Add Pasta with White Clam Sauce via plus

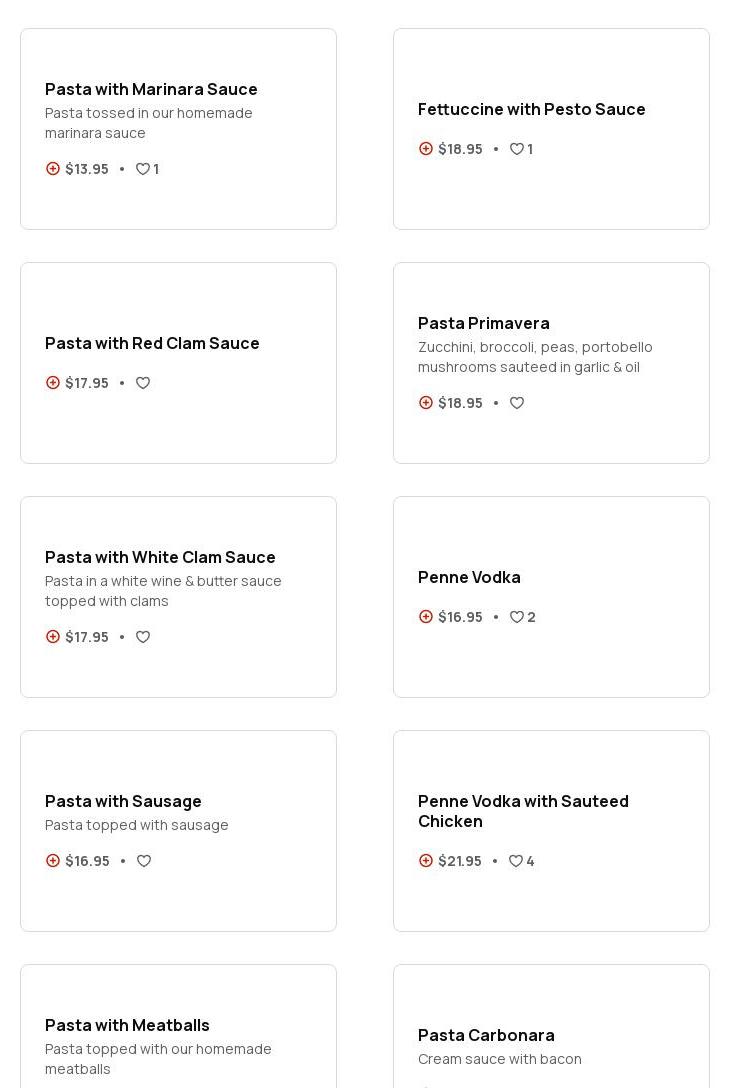53,637
